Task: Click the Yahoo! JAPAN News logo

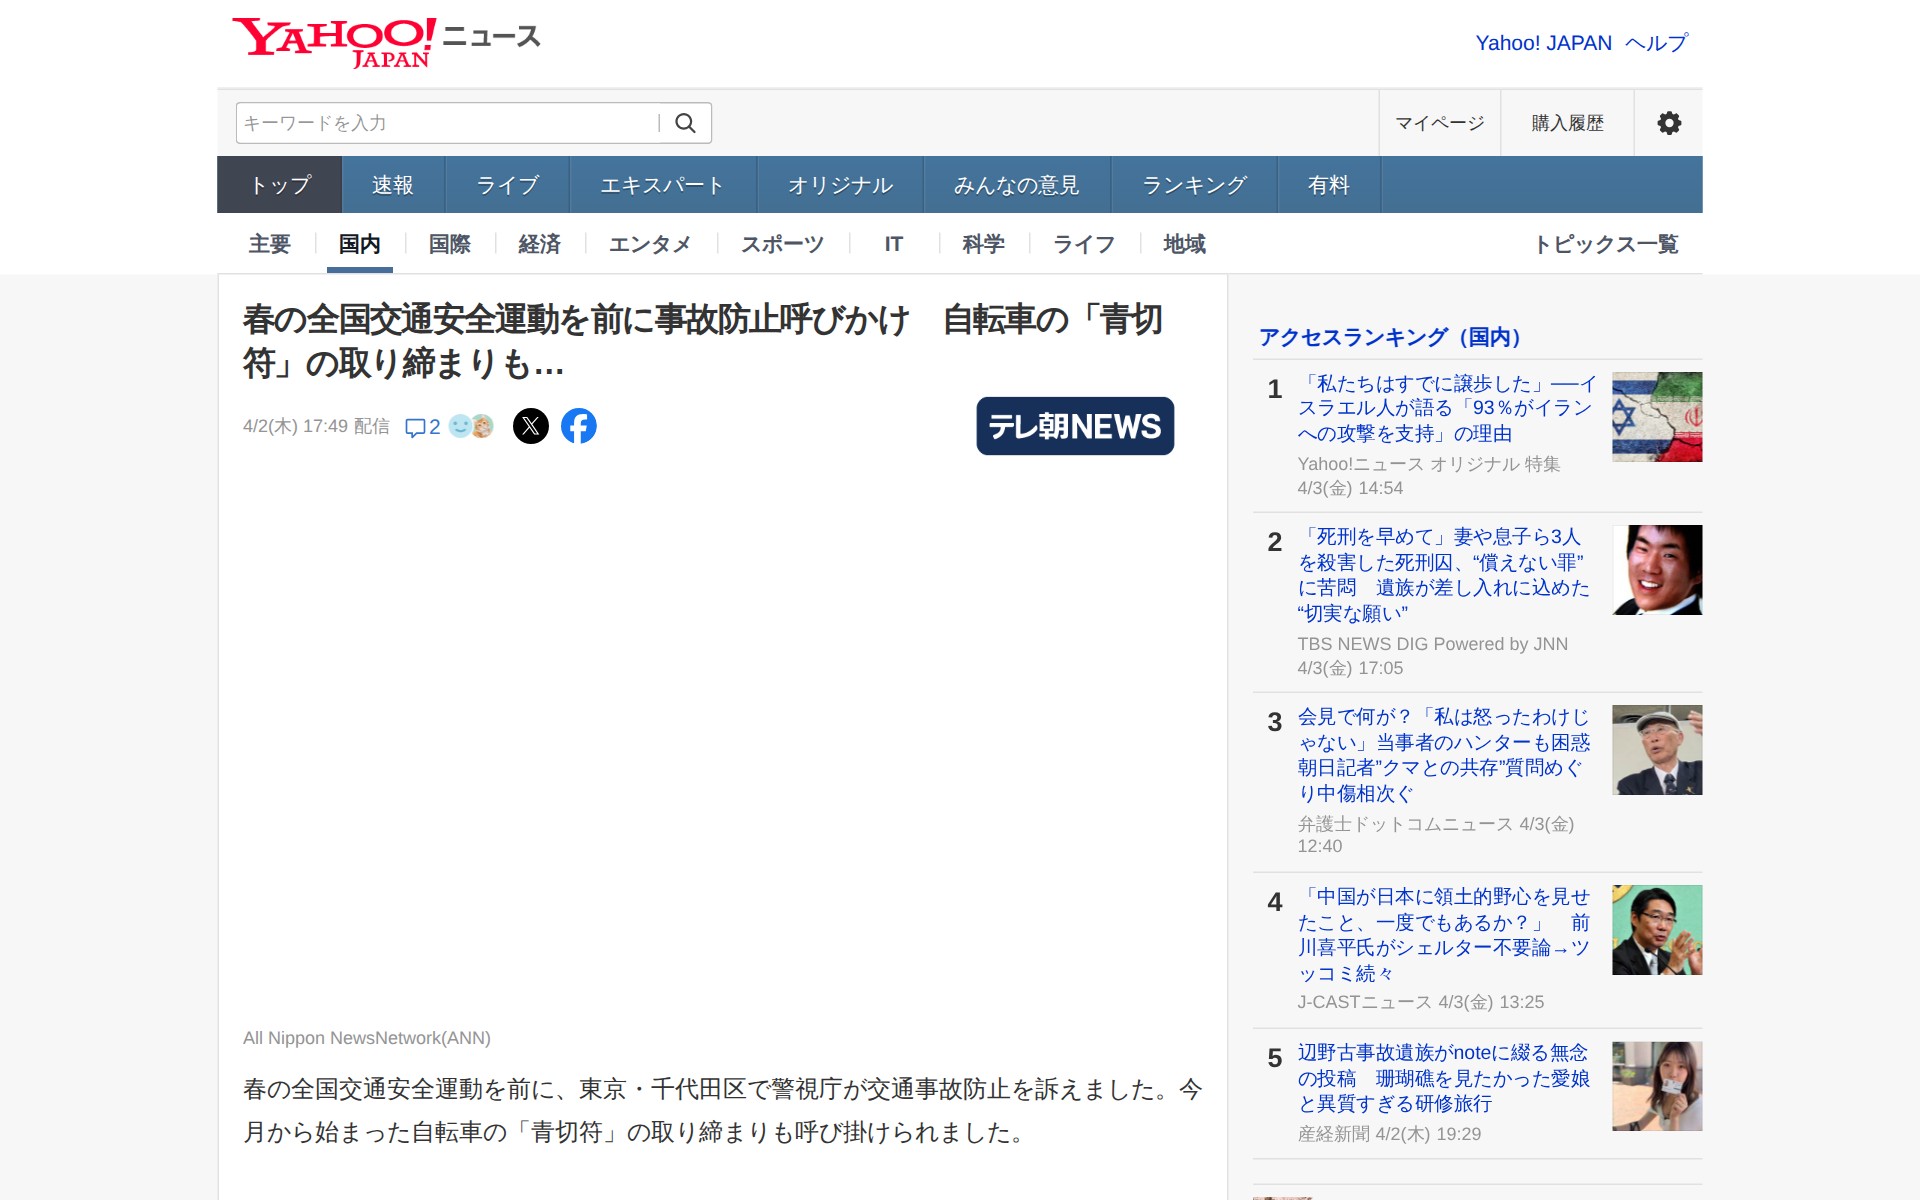Action: 385,40
